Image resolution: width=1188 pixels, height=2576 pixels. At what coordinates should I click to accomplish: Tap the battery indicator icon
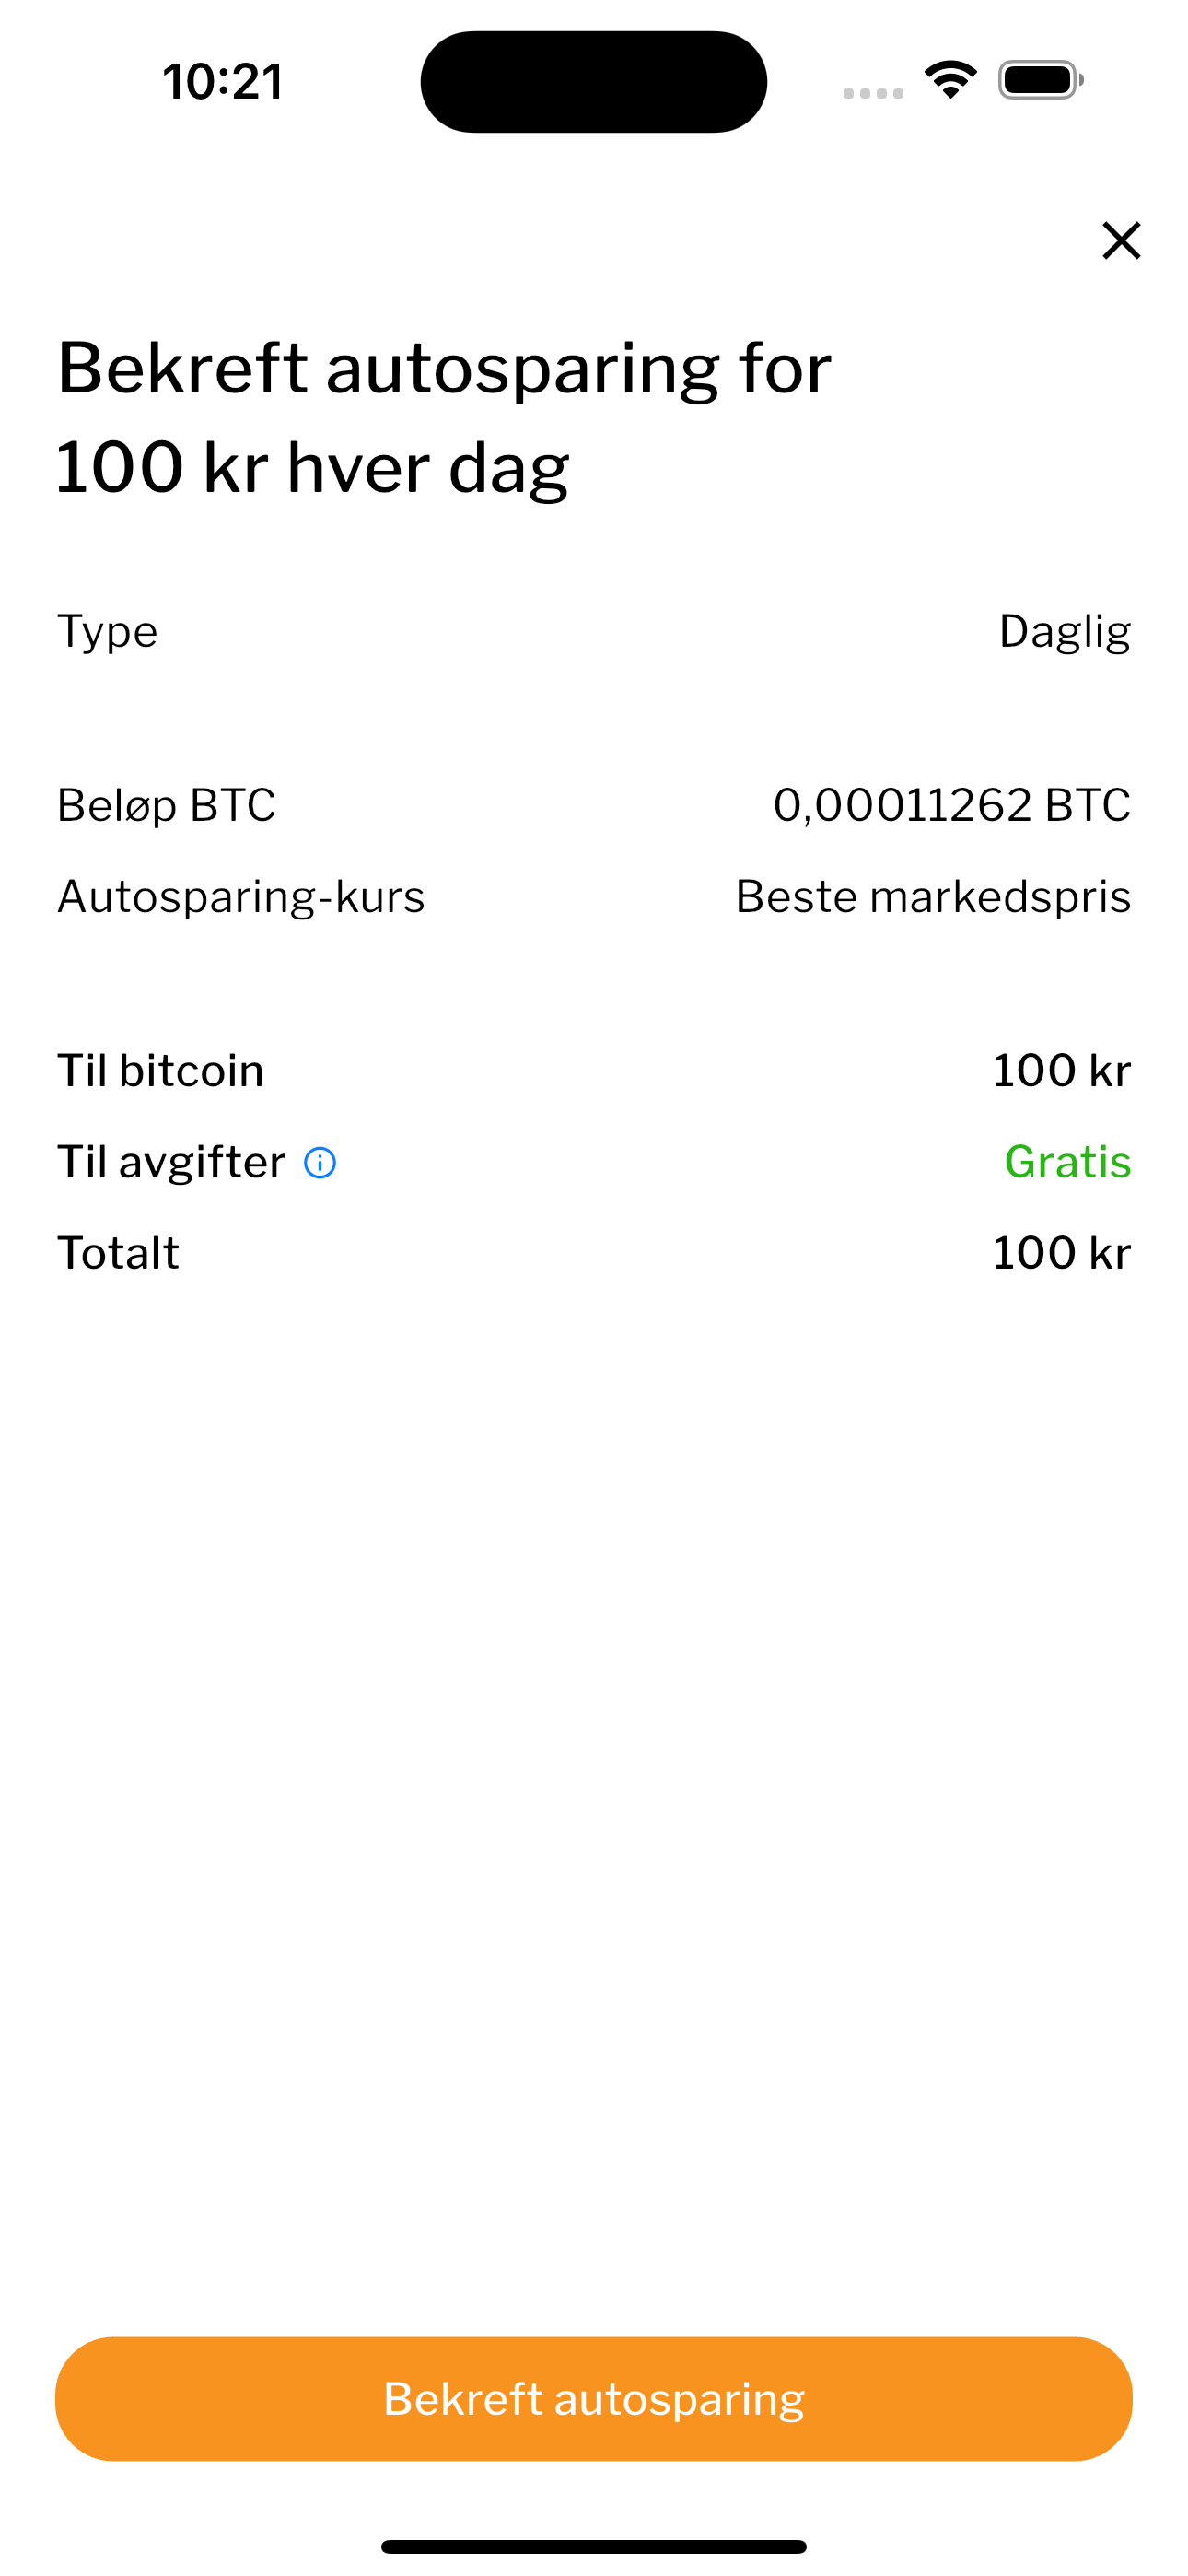(x=1040, y=80)
